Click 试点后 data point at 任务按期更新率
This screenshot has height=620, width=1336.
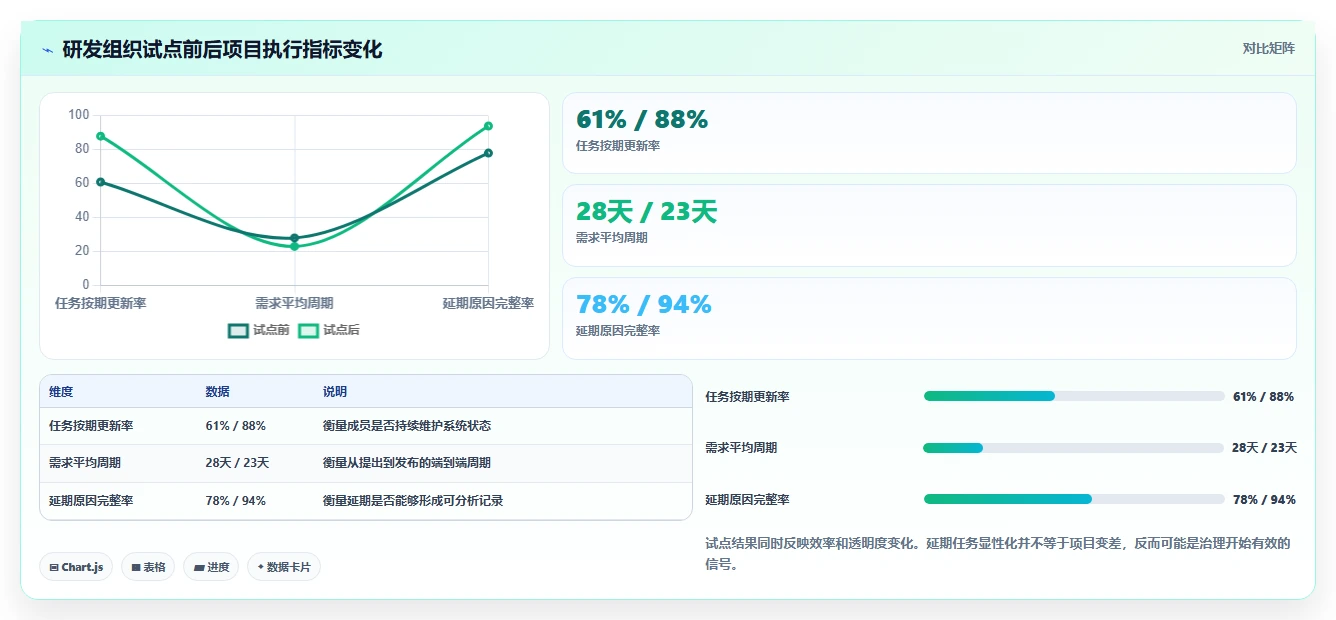click(x=100, y=136)
